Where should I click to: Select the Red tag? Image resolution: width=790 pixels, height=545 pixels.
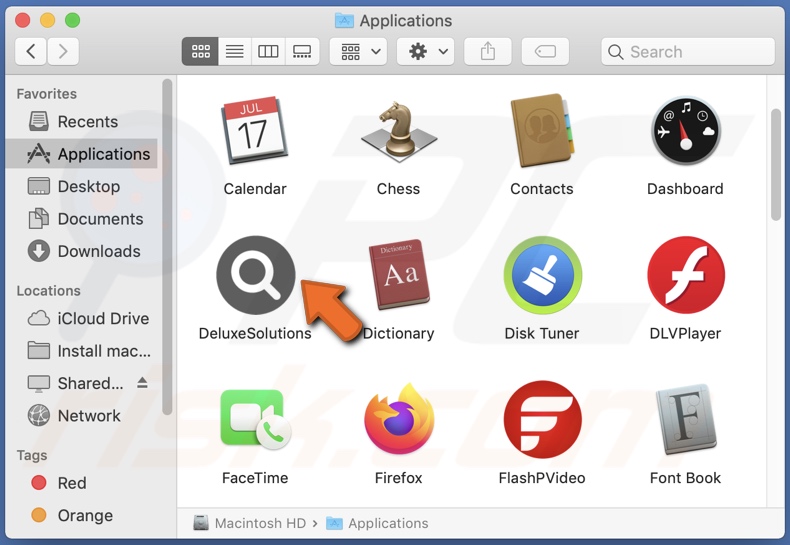click(x=81, y=483)
